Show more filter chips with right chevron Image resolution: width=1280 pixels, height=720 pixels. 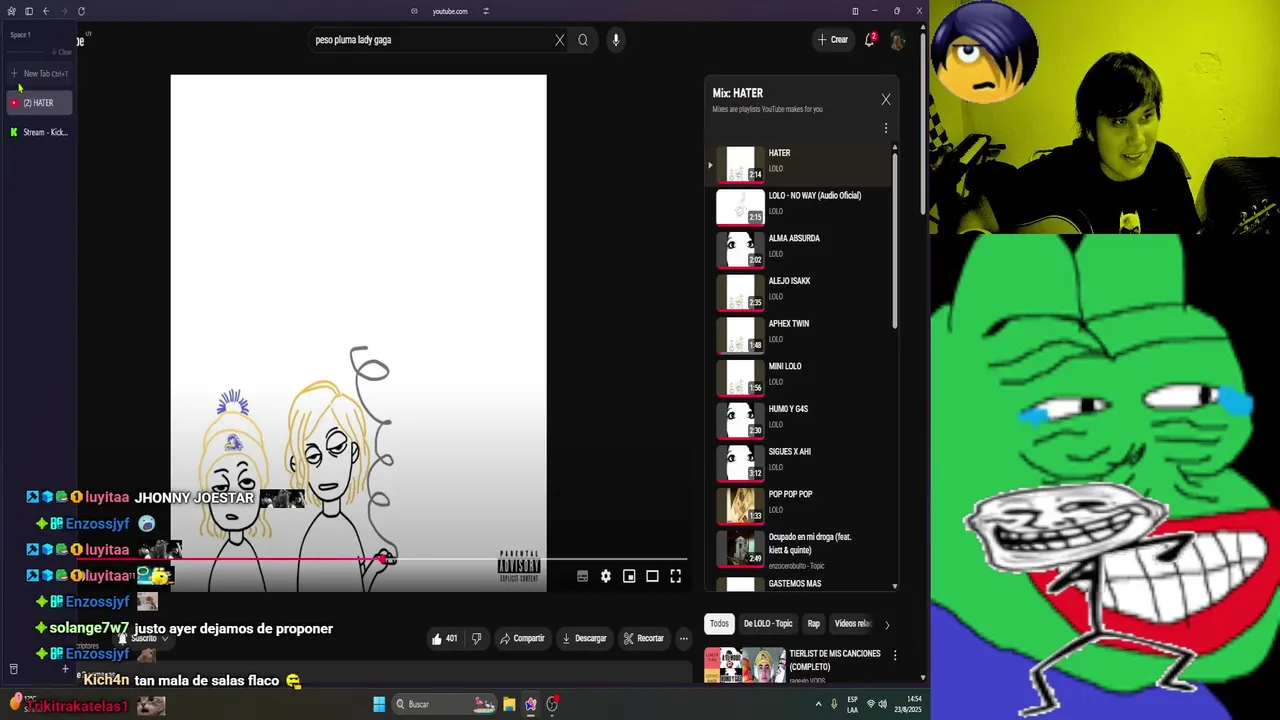887,624
